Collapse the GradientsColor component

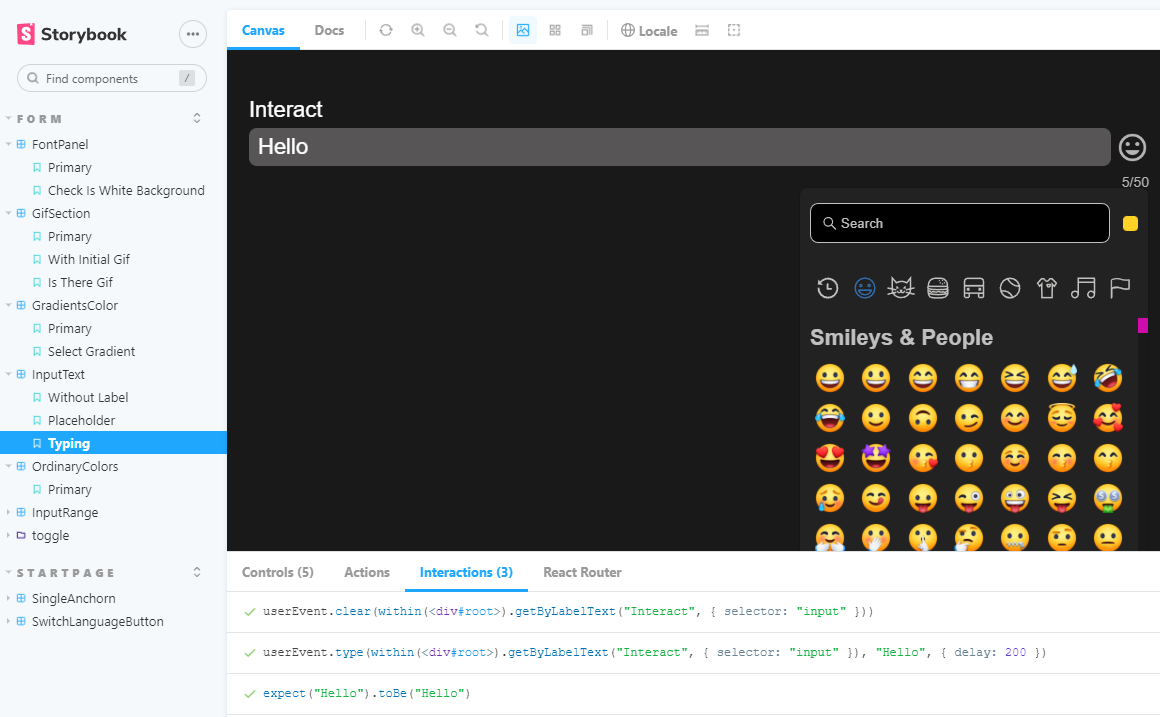[x=75, y=306]
